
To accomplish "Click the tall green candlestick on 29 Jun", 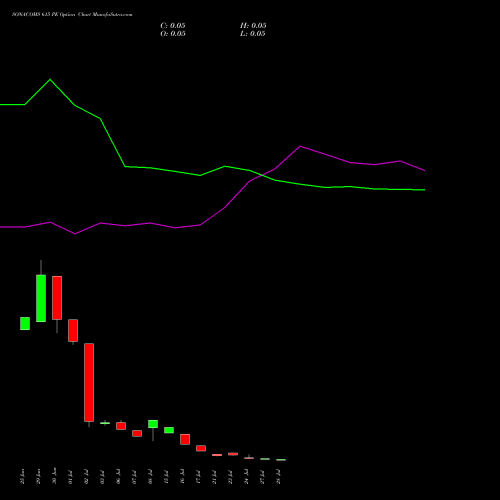I will 41,298.
